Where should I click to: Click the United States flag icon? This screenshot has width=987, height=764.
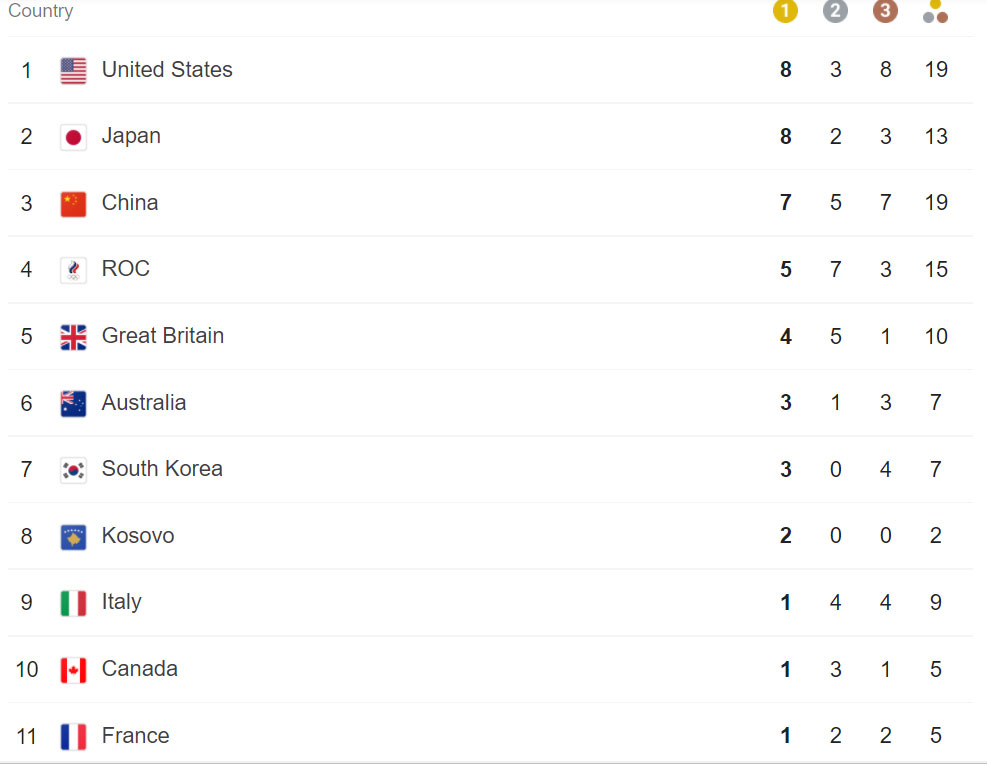coord(73,70)
